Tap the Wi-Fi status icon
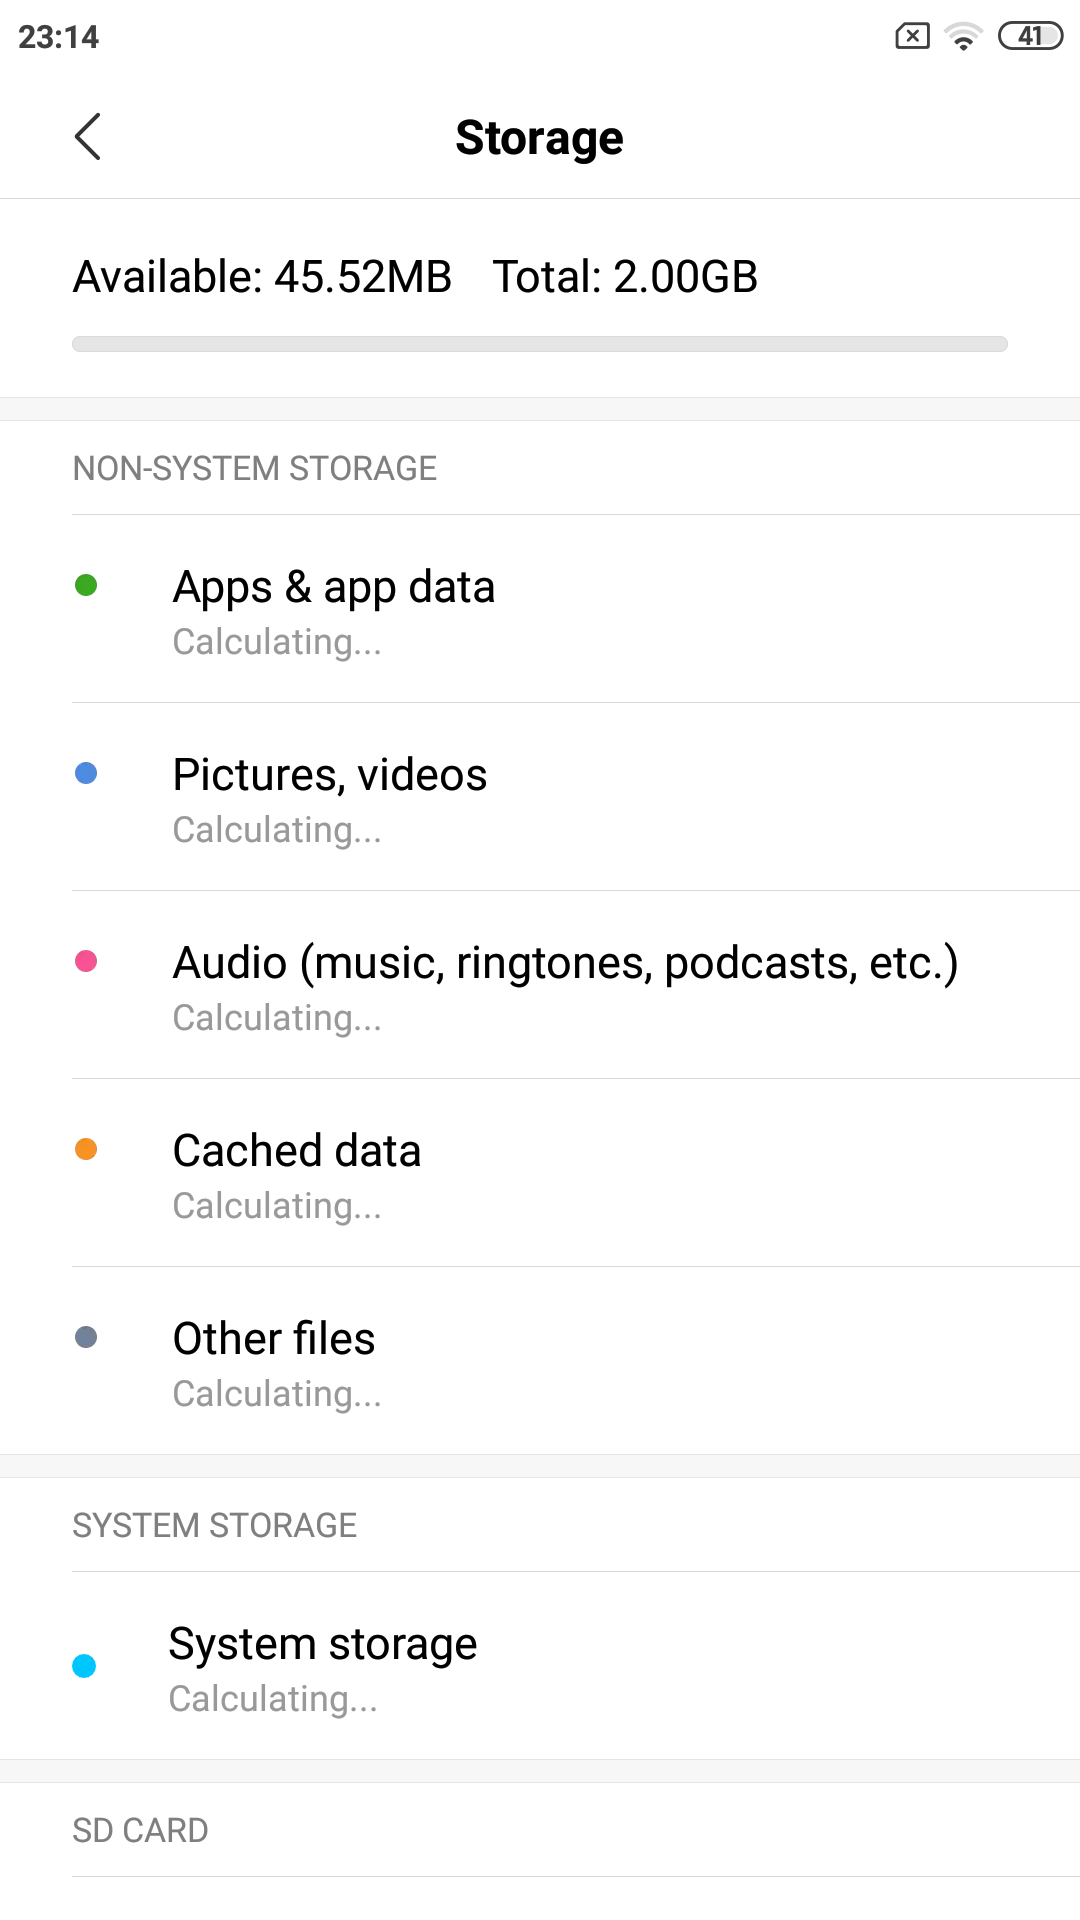1080x1920 pixels. point(963,37)
